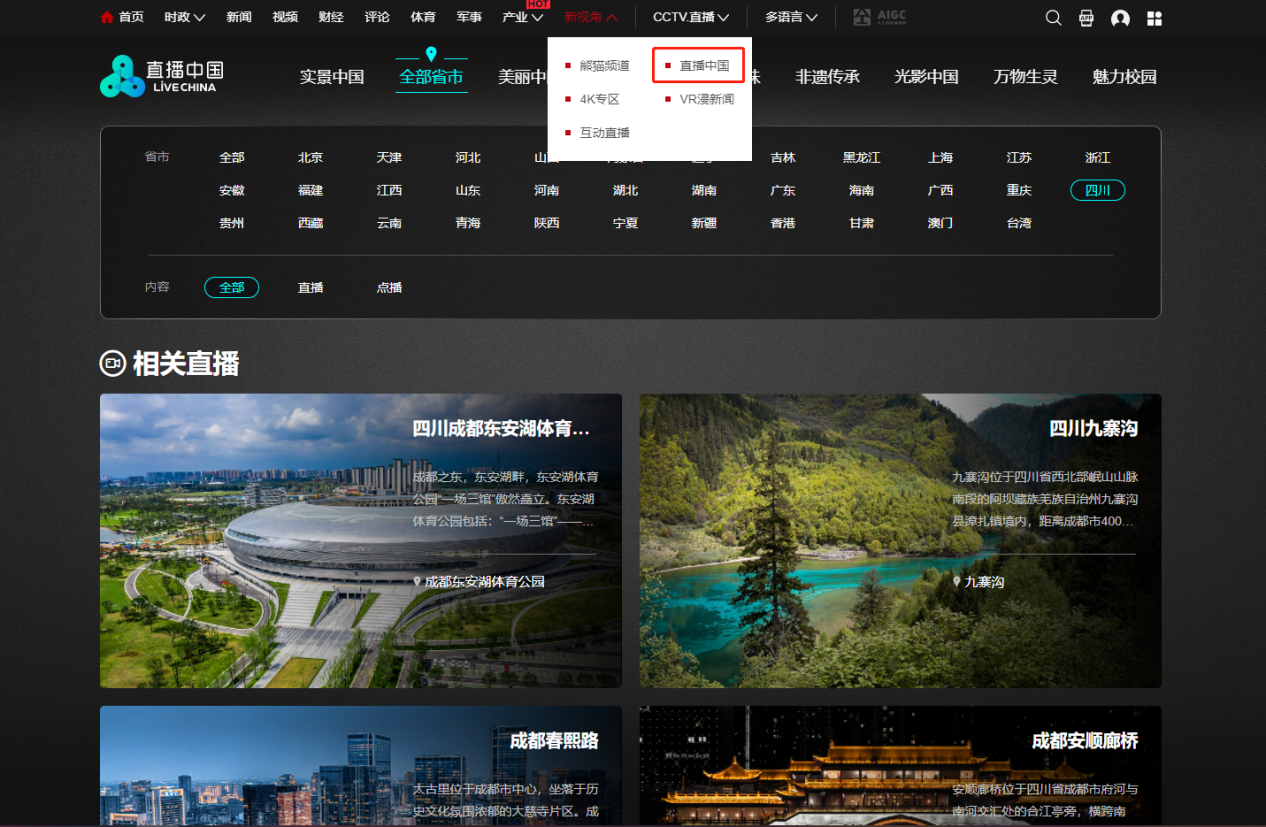Click the 直播中国 Live China logo
1266x827 pixels.
click(x=162, y=77)
